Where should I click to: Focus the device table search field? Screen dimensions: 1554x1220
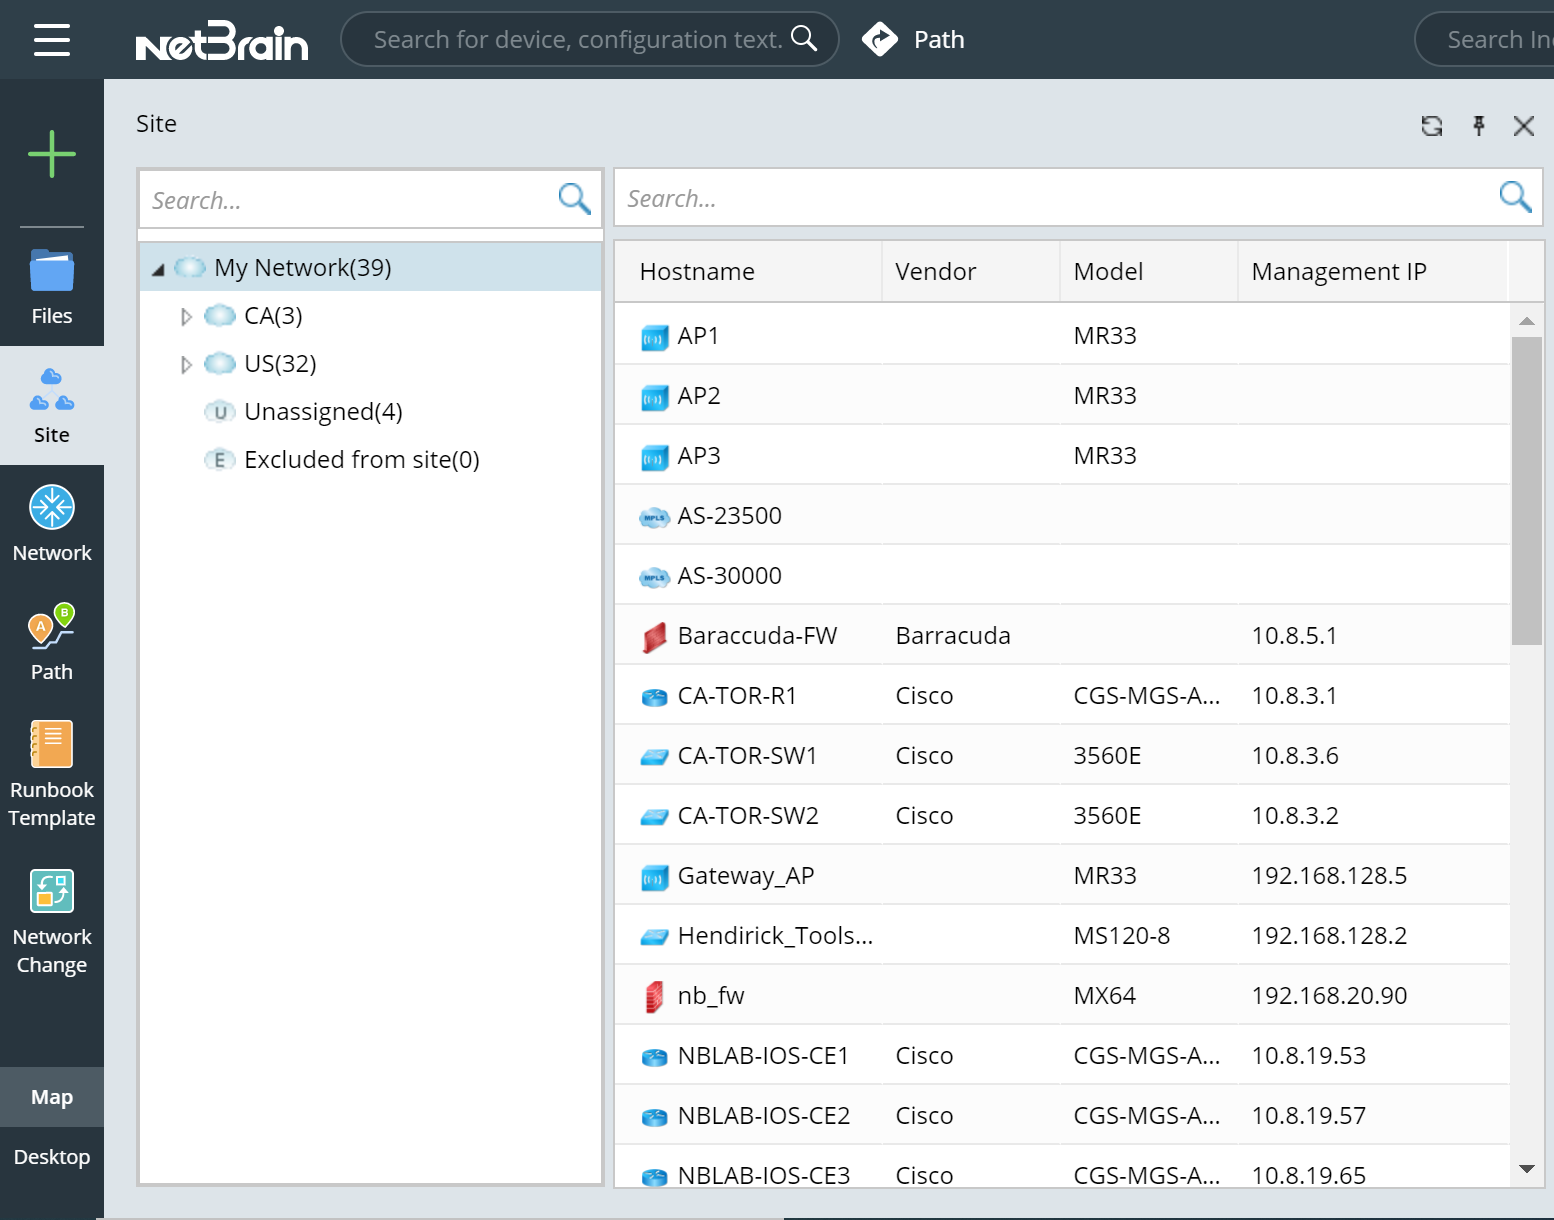pyautogui.click(x=1078, y=197)
